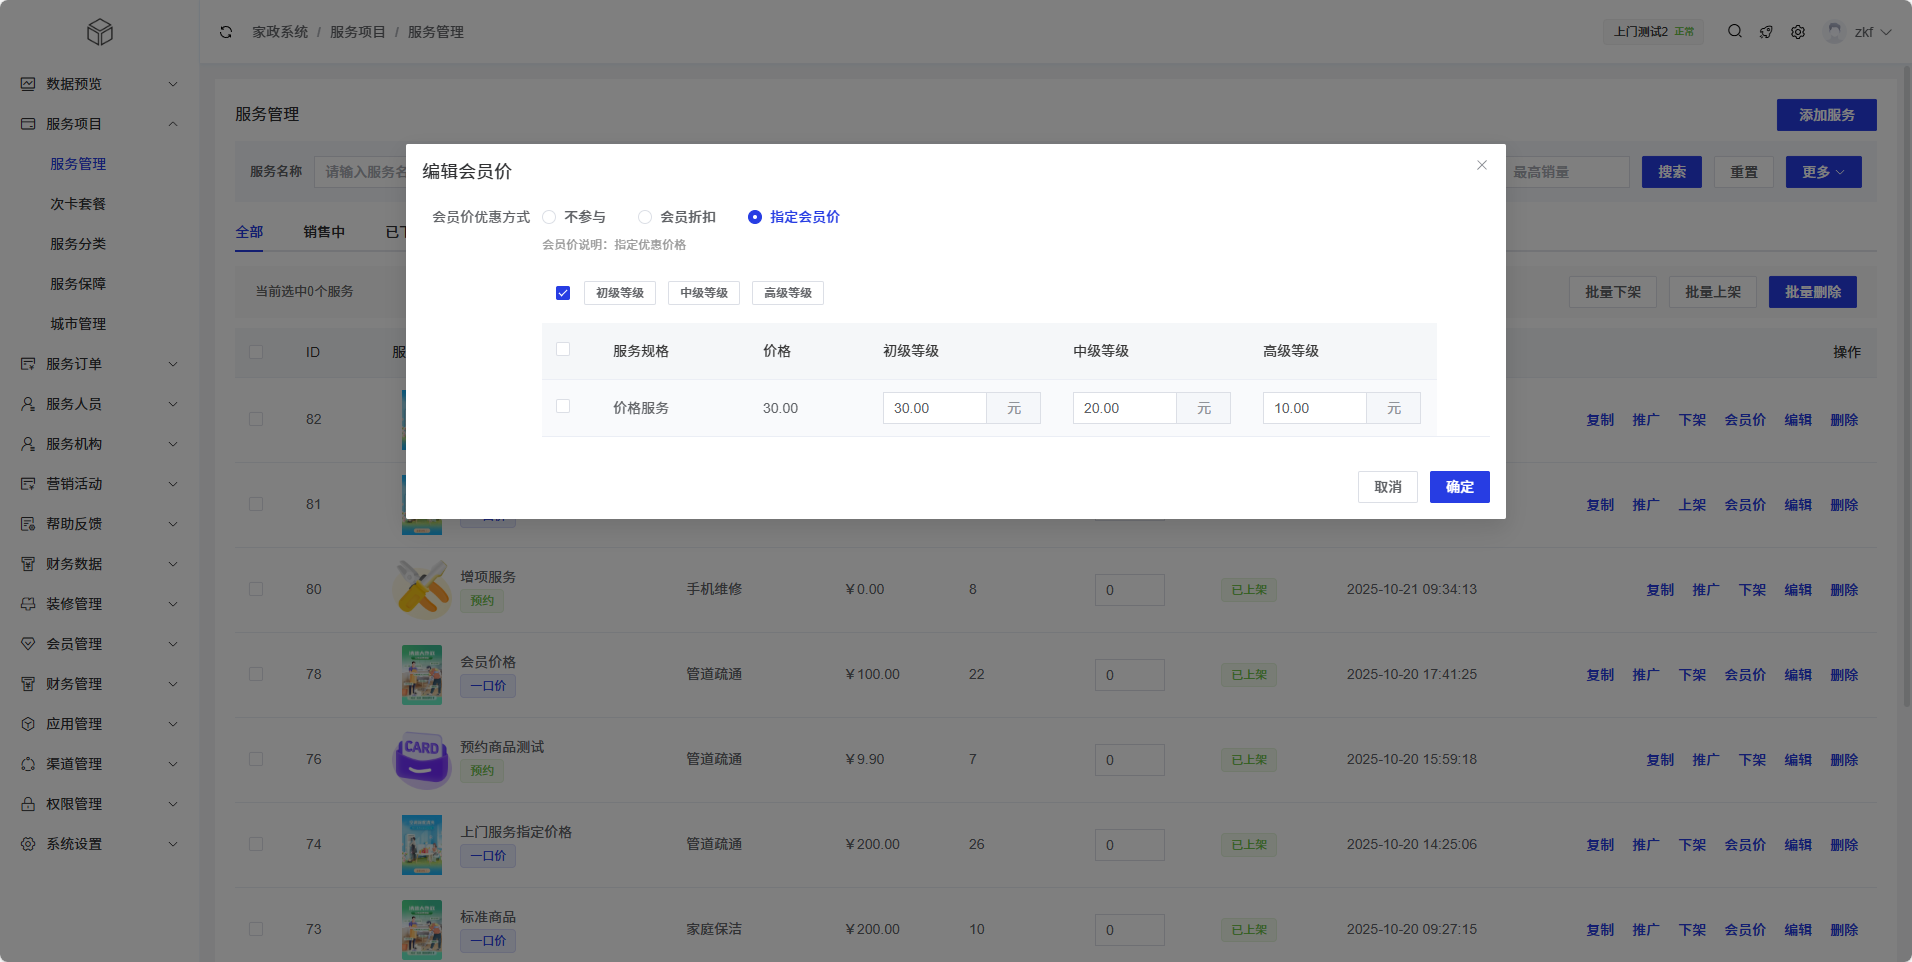Uncheck the checkbox beside 初级等级
The height and width of the screenshot is (962, 1912).
click(563, 293)
